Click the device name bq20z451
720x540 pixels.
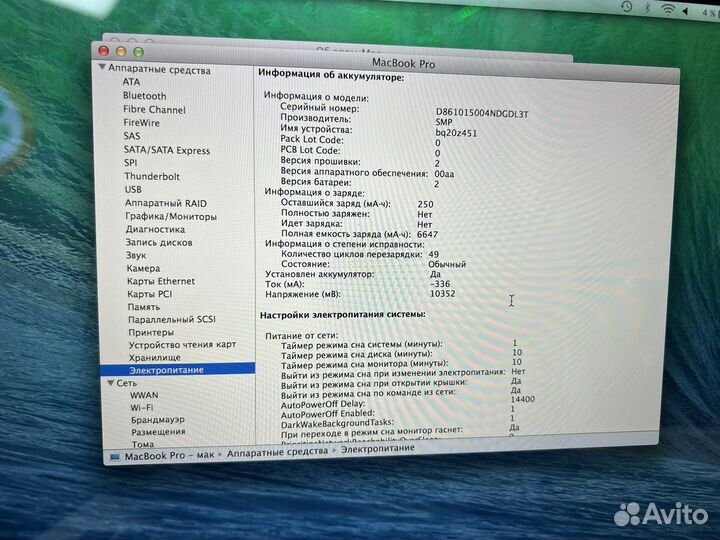(456, 133)
